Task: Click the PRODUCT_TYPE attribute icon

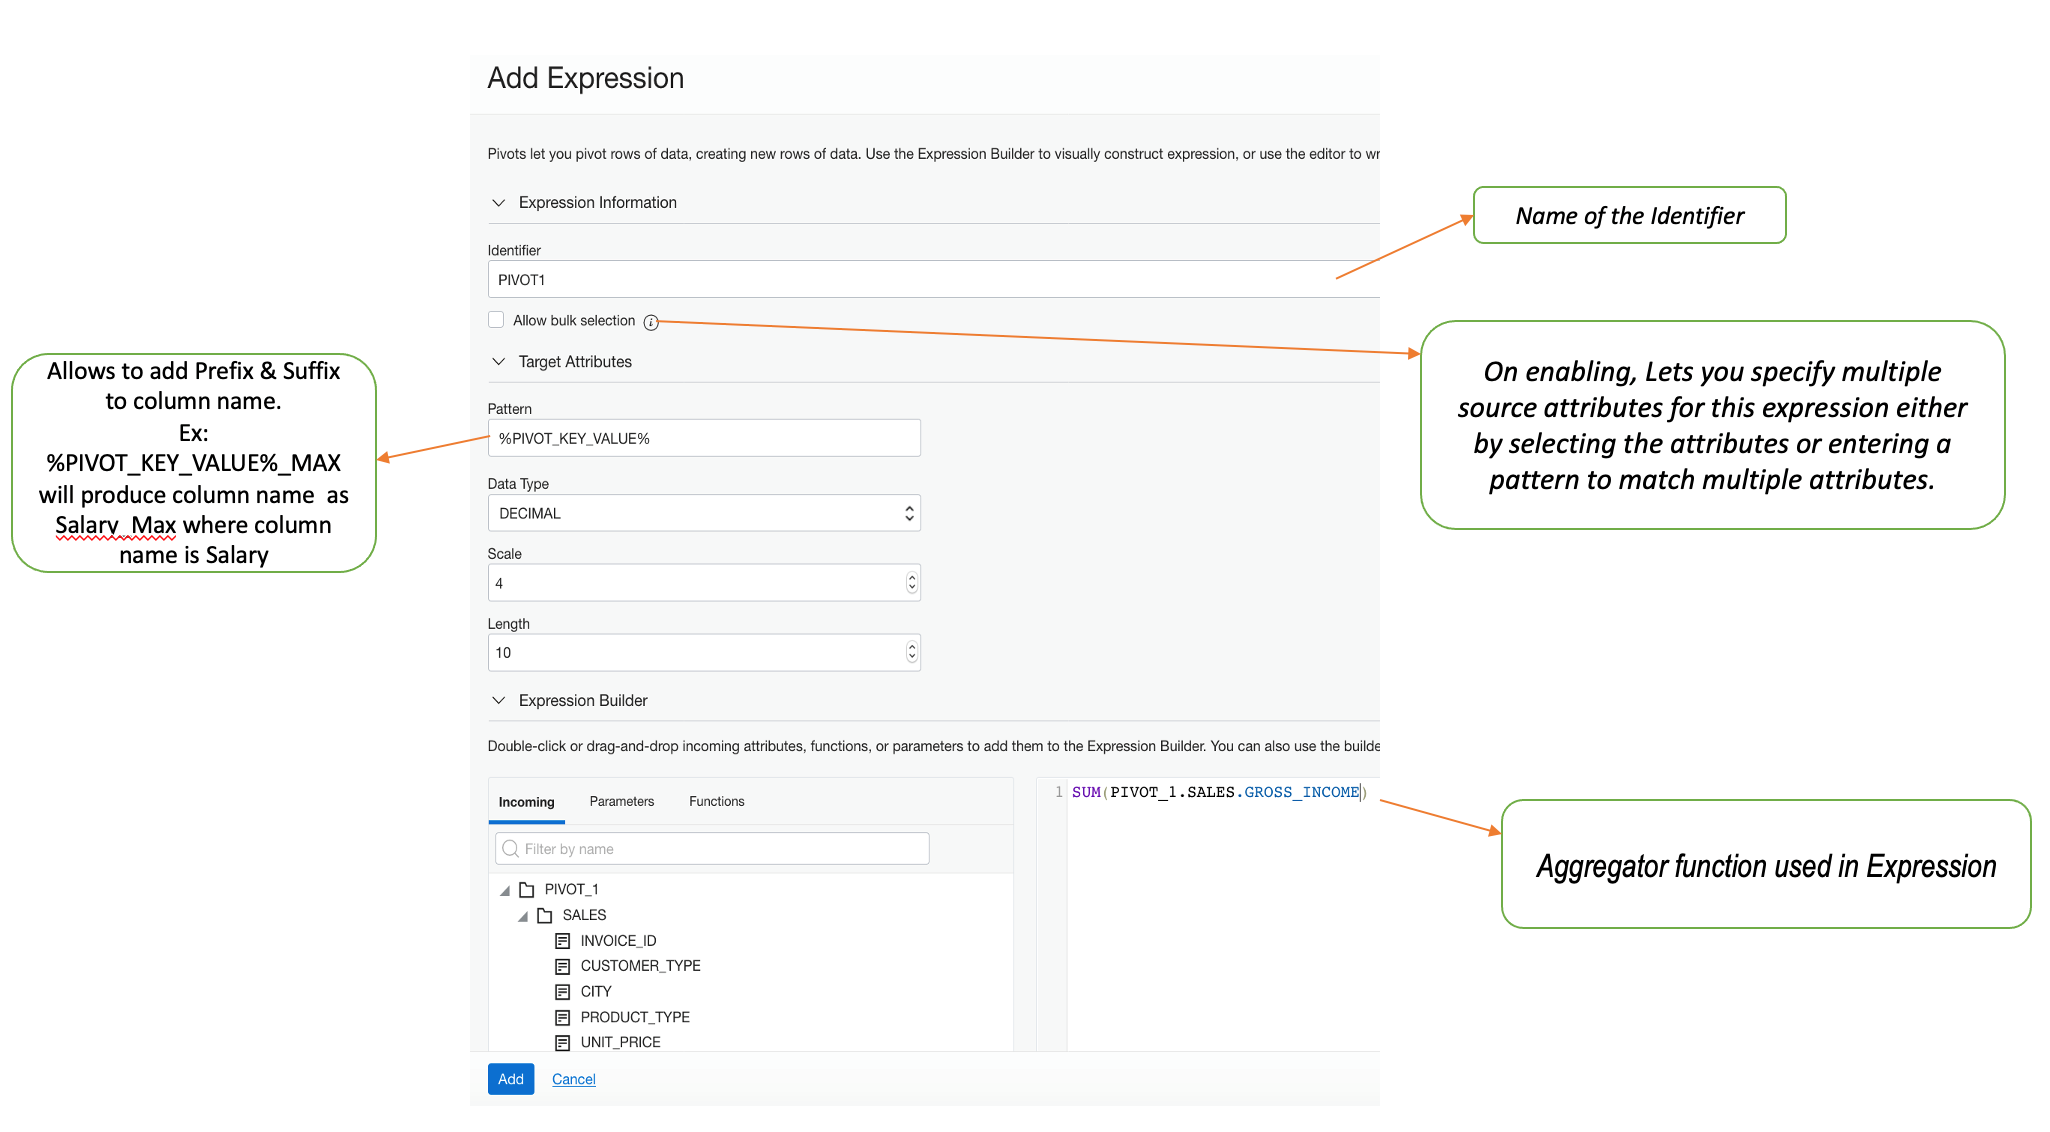Action: point(563,1017)
